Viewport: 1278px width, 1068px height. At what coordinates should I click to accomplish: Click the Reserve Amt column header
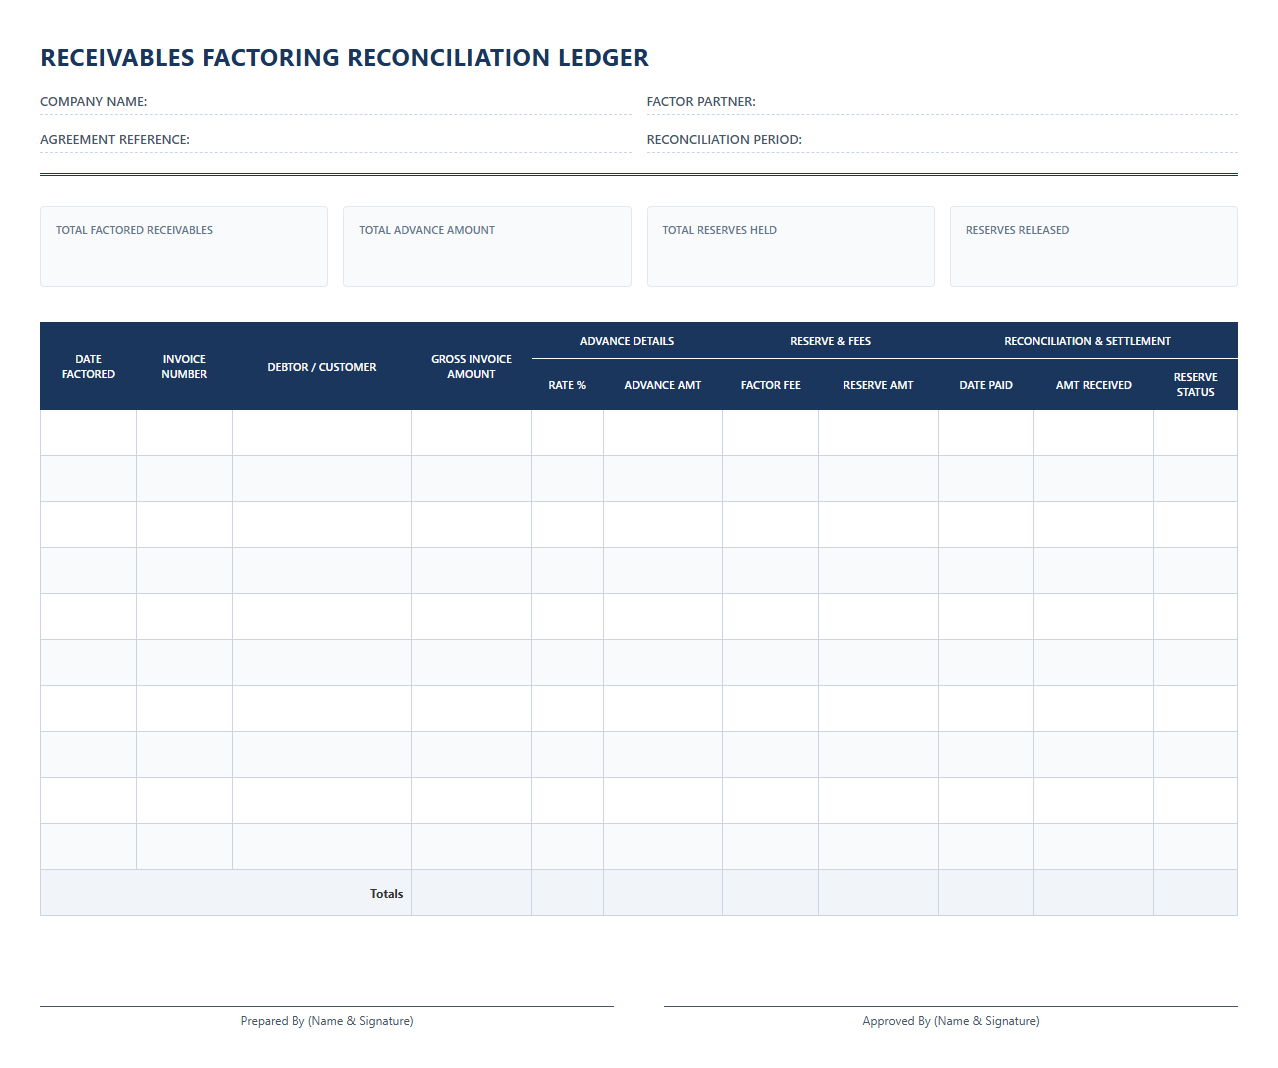[878, 385]
